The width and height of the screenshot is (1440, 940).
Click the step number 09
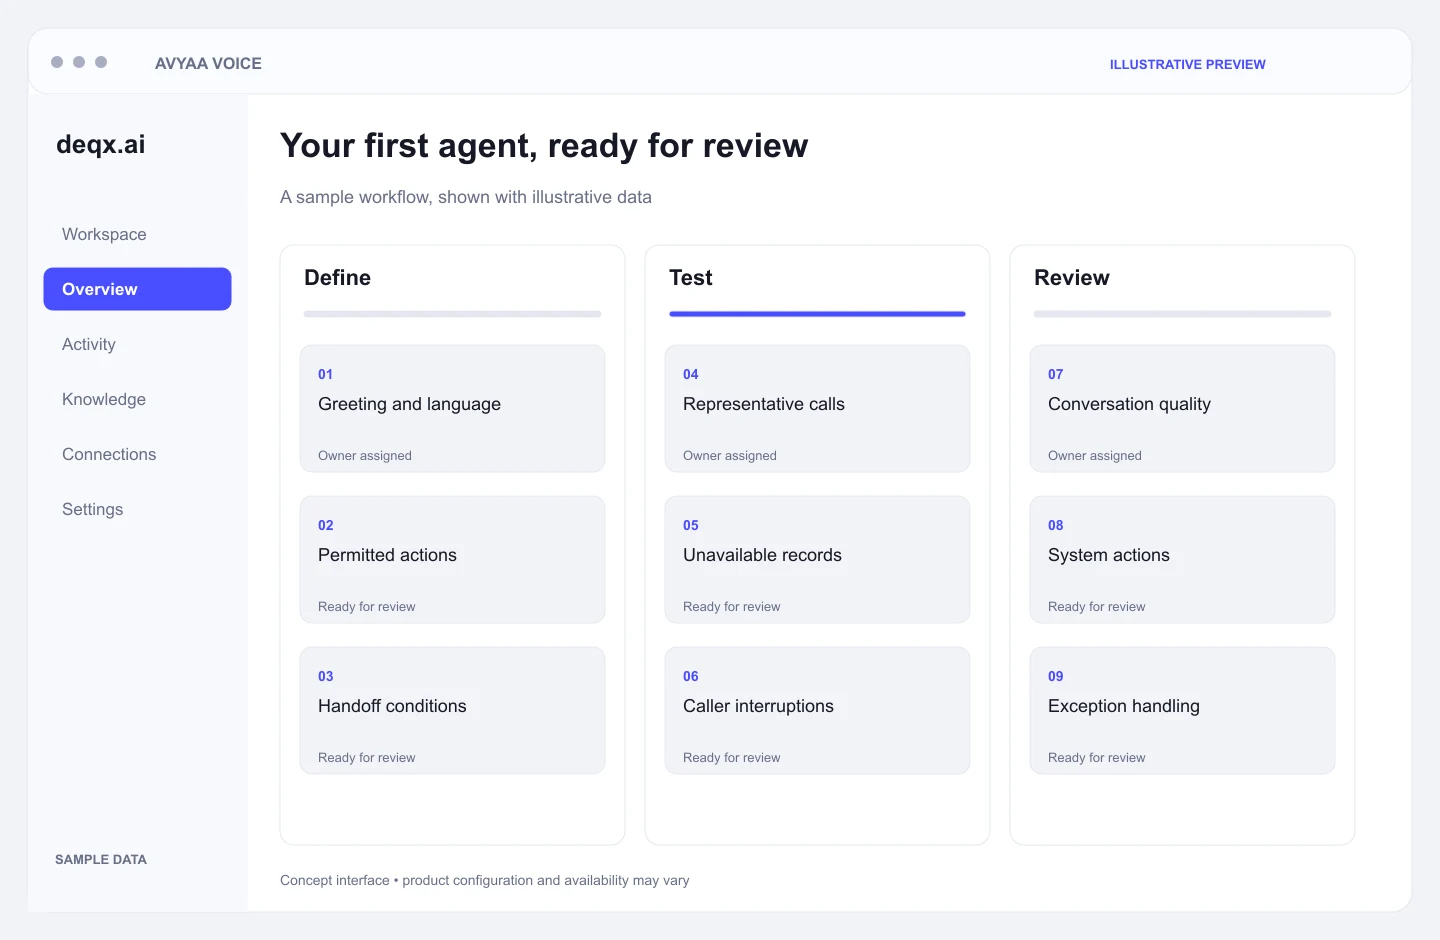1056,676
